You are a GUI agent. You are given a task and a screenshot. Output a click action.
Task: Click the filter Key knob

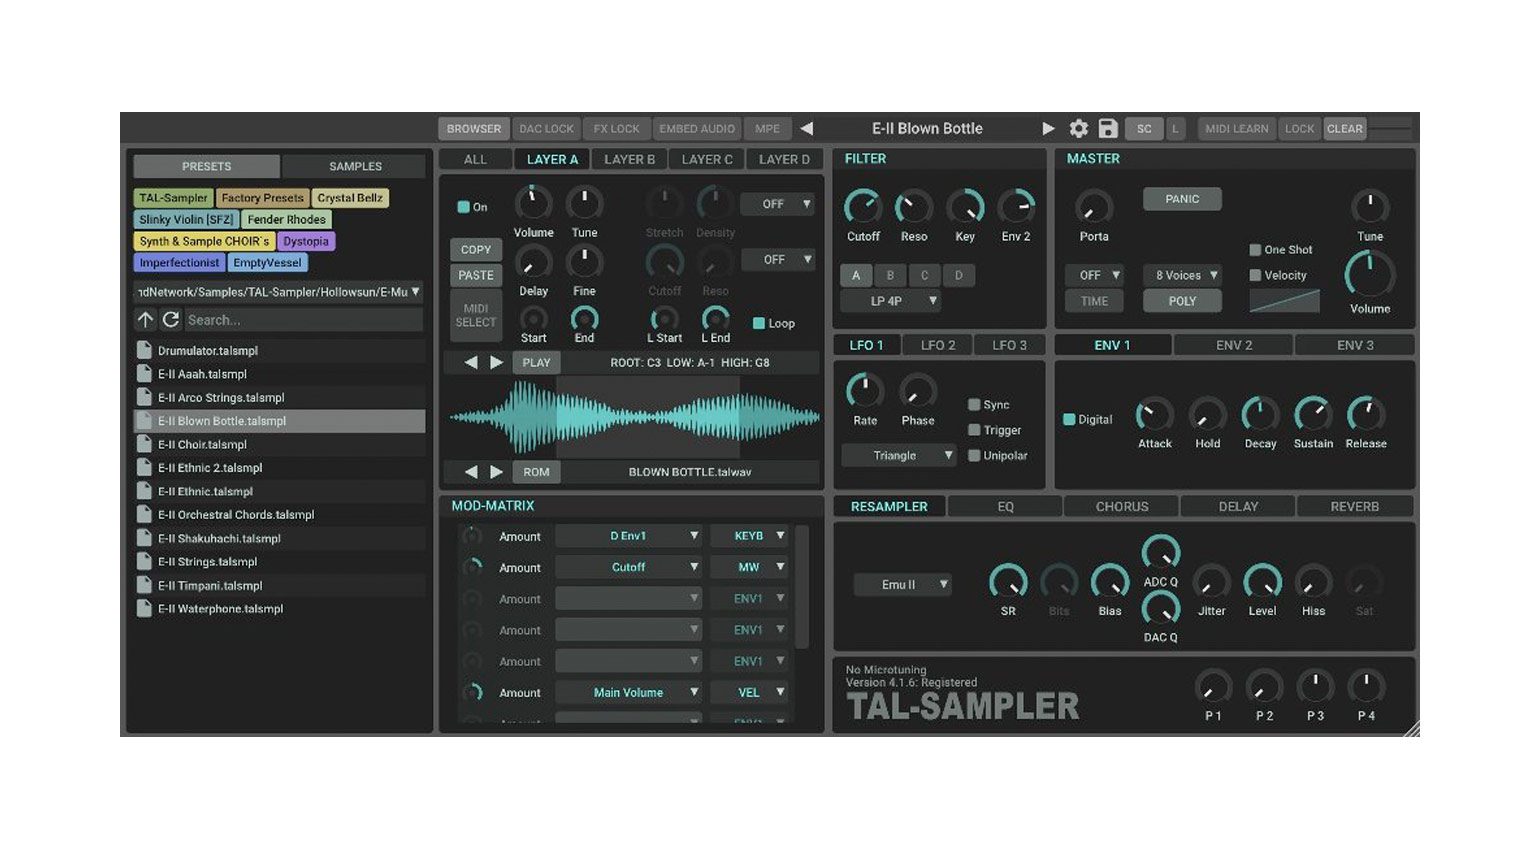tap(965, 207)
